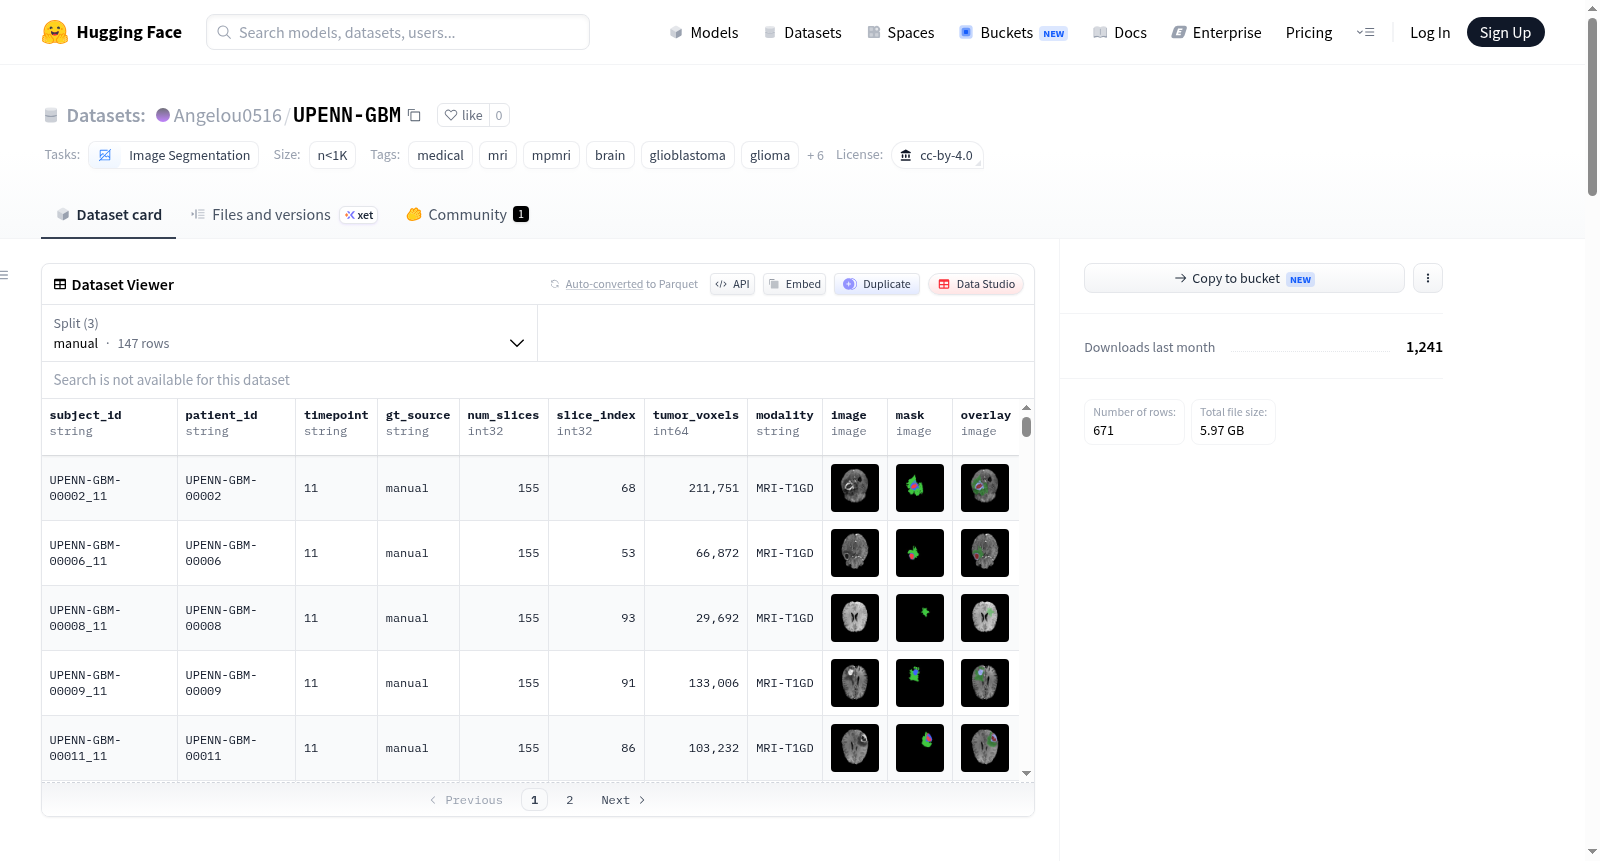Expand the Split dropdown selector
The width and height of the screenshot is (1600, 861).
[289, 333]
